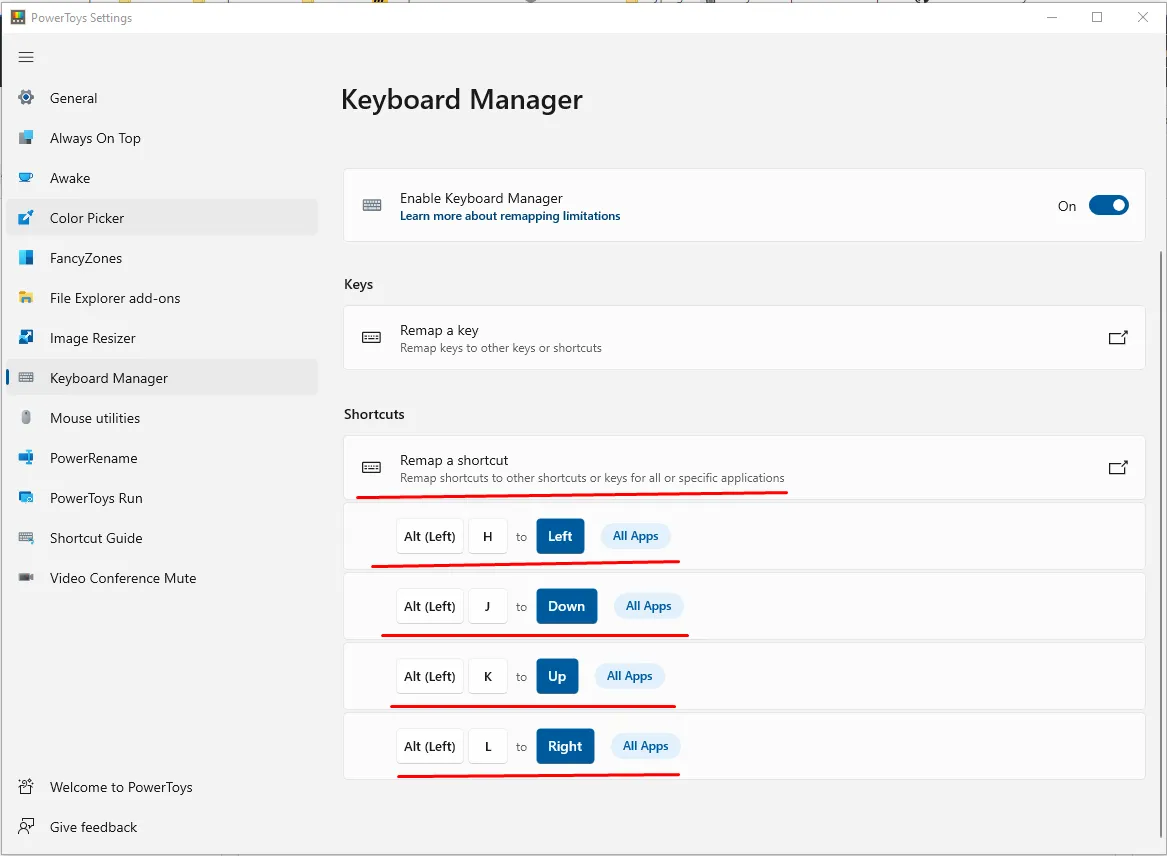Image resolution: width=1167 pixels, height=856 pixels.
Task: Open the Color Picker sidebar icon
Action: (27, 218)
